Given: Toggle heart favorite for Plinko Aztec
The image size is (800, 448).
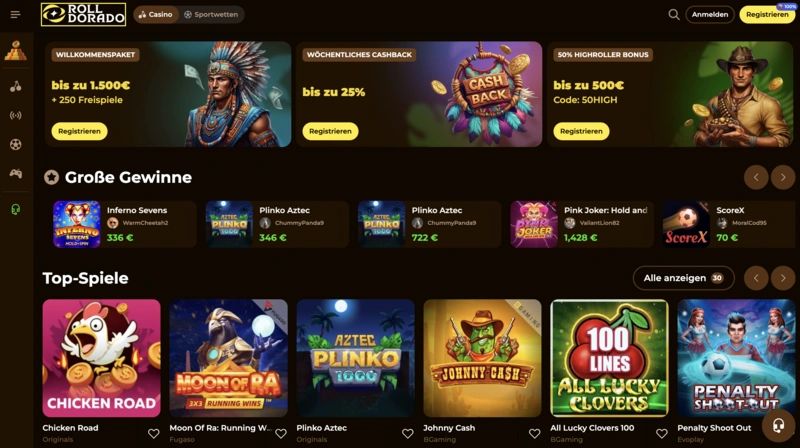Looking at the screenshot, I should coord(408,434).
